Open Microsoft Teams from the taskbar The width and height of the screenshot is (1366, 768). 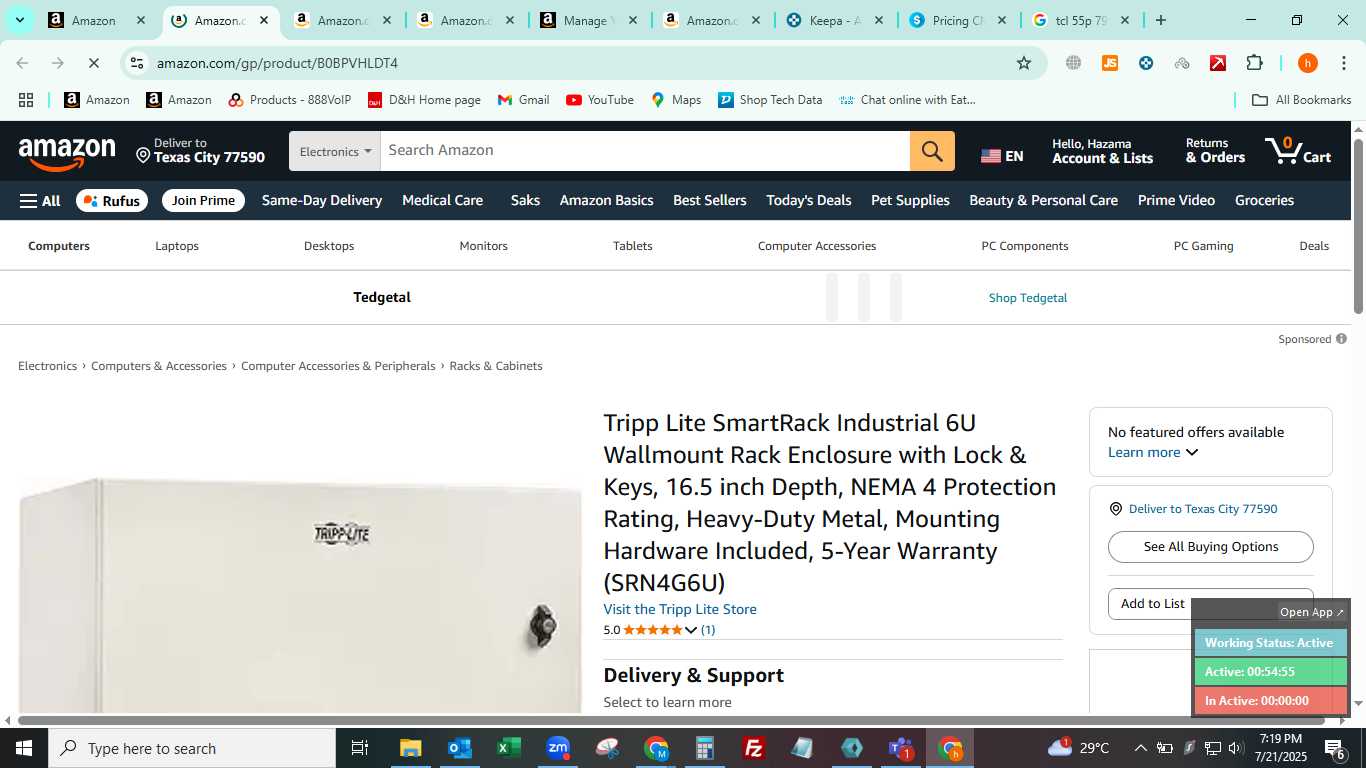(x=901, y=748)
